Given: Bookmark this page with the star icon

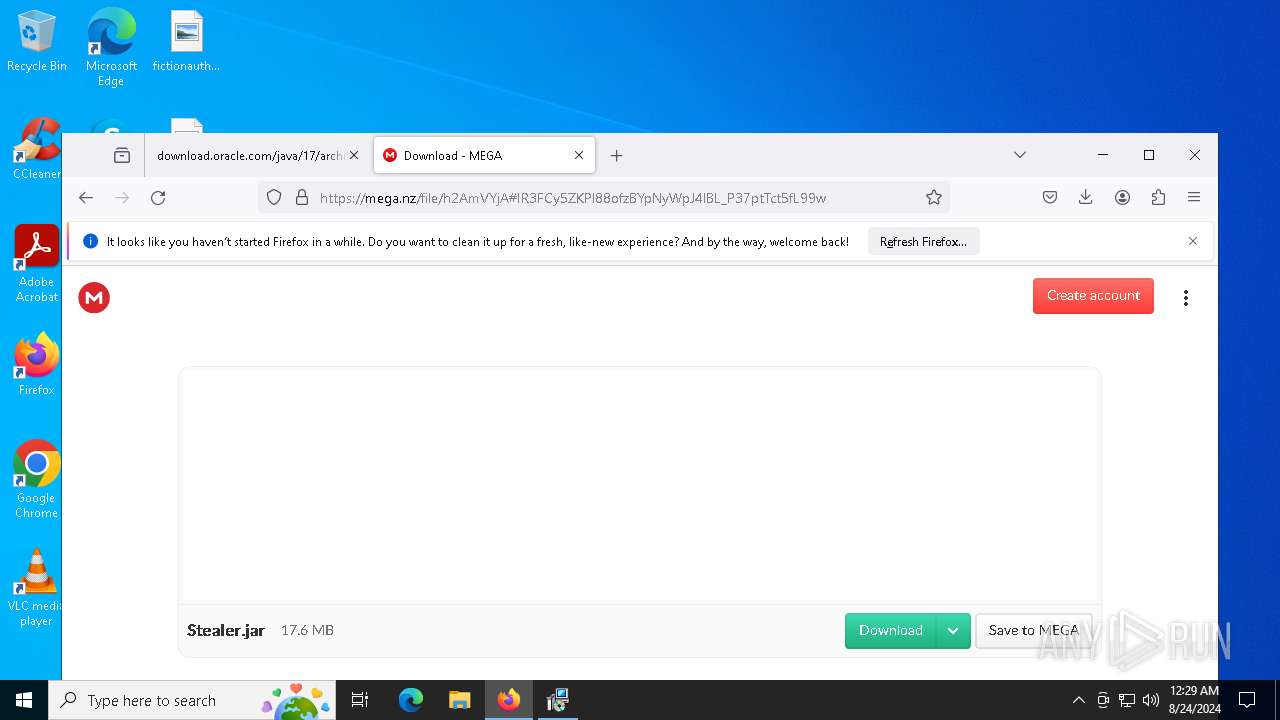Looking at the screenshot, I should point(934,198).
